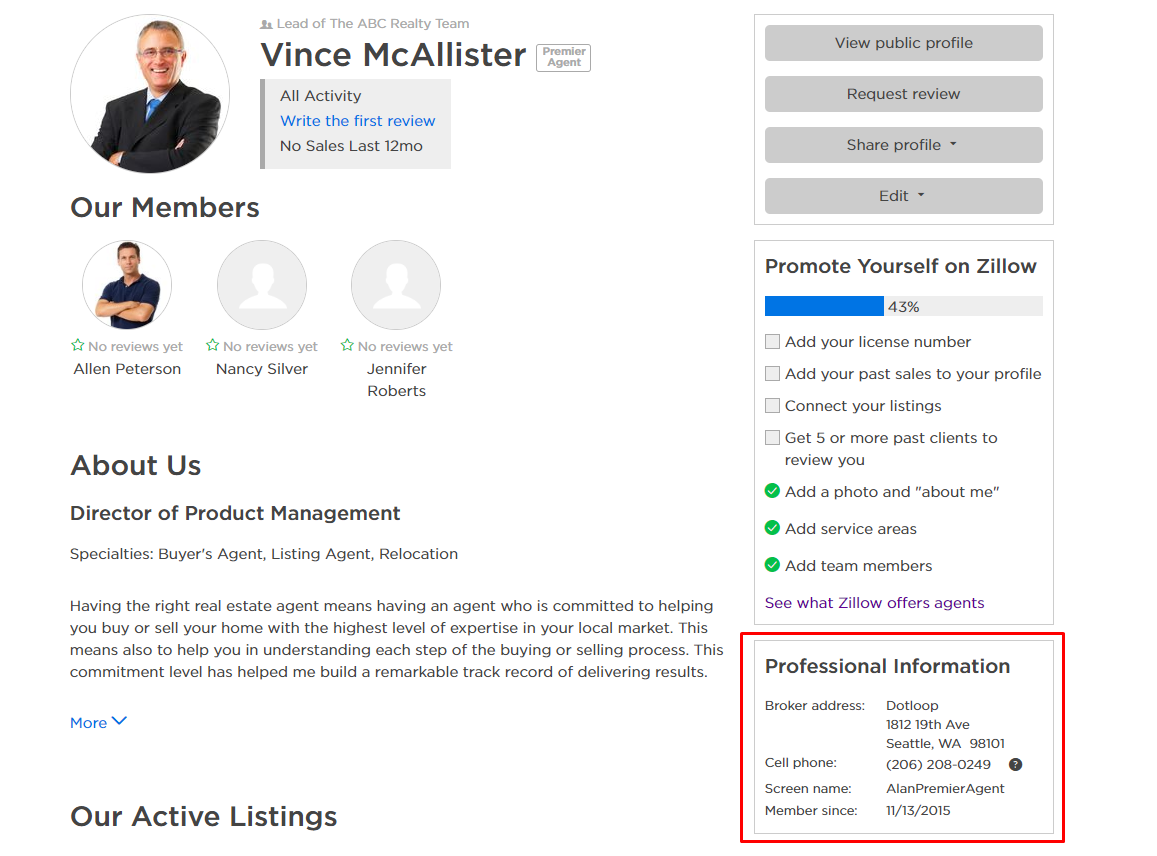This screenshot has width=1157, height=856.
Task: Click the star icon above Jennifer Roberts
Action: [347, 346]
